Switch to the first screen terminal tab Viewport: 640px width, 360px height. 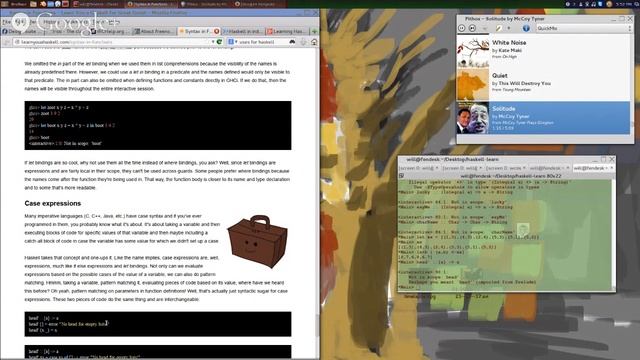[x=419, y=168]
